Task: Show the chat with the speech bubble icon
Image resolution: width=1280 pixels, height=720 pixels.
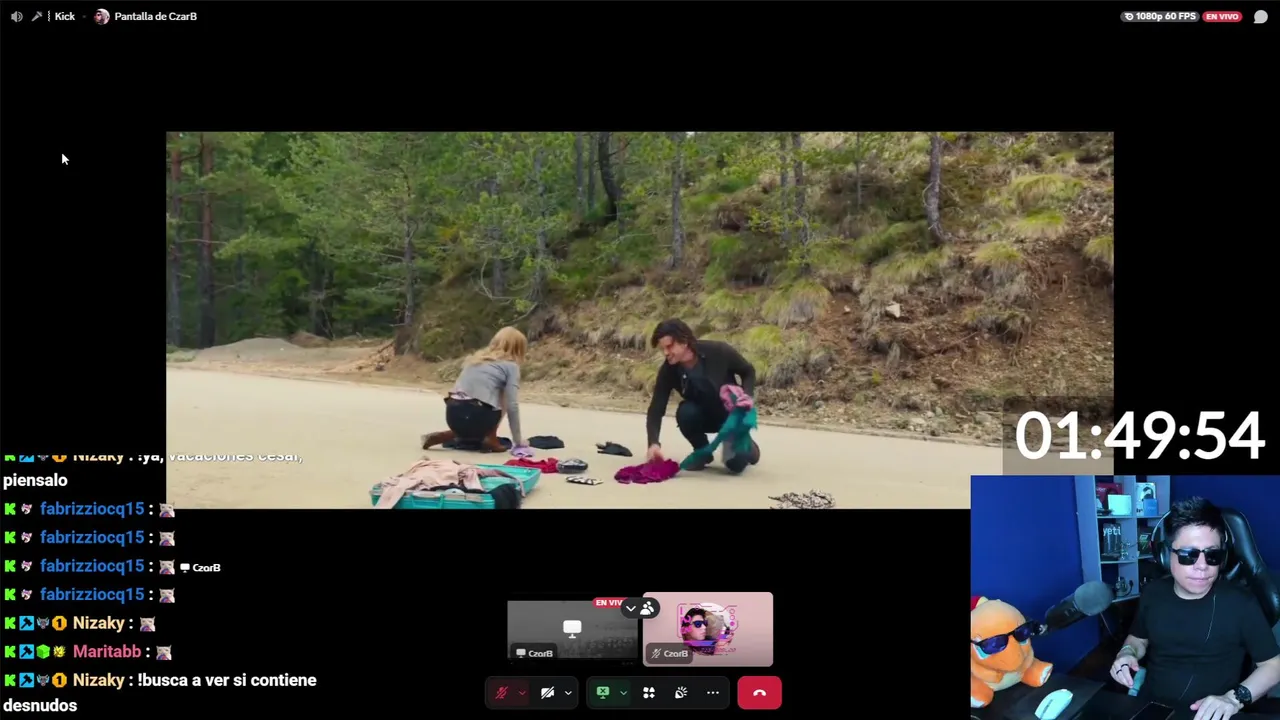Action: tap(1260, 16)
